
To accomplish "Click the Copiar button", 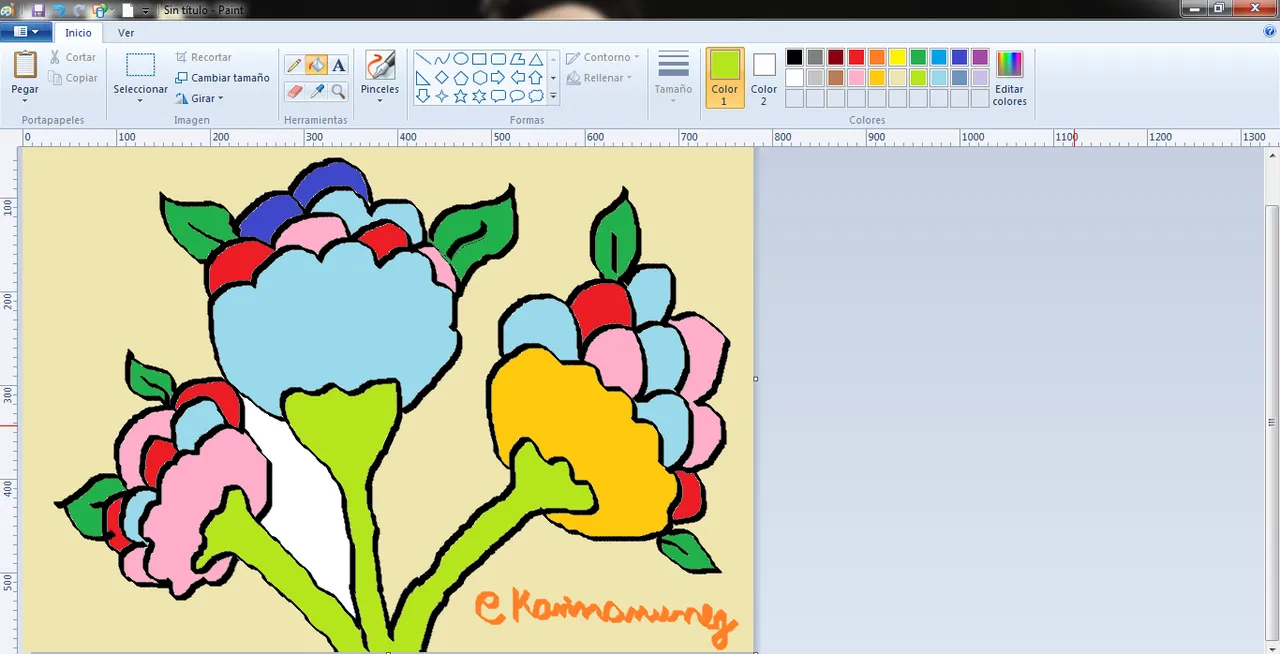I will coord(74,78).
